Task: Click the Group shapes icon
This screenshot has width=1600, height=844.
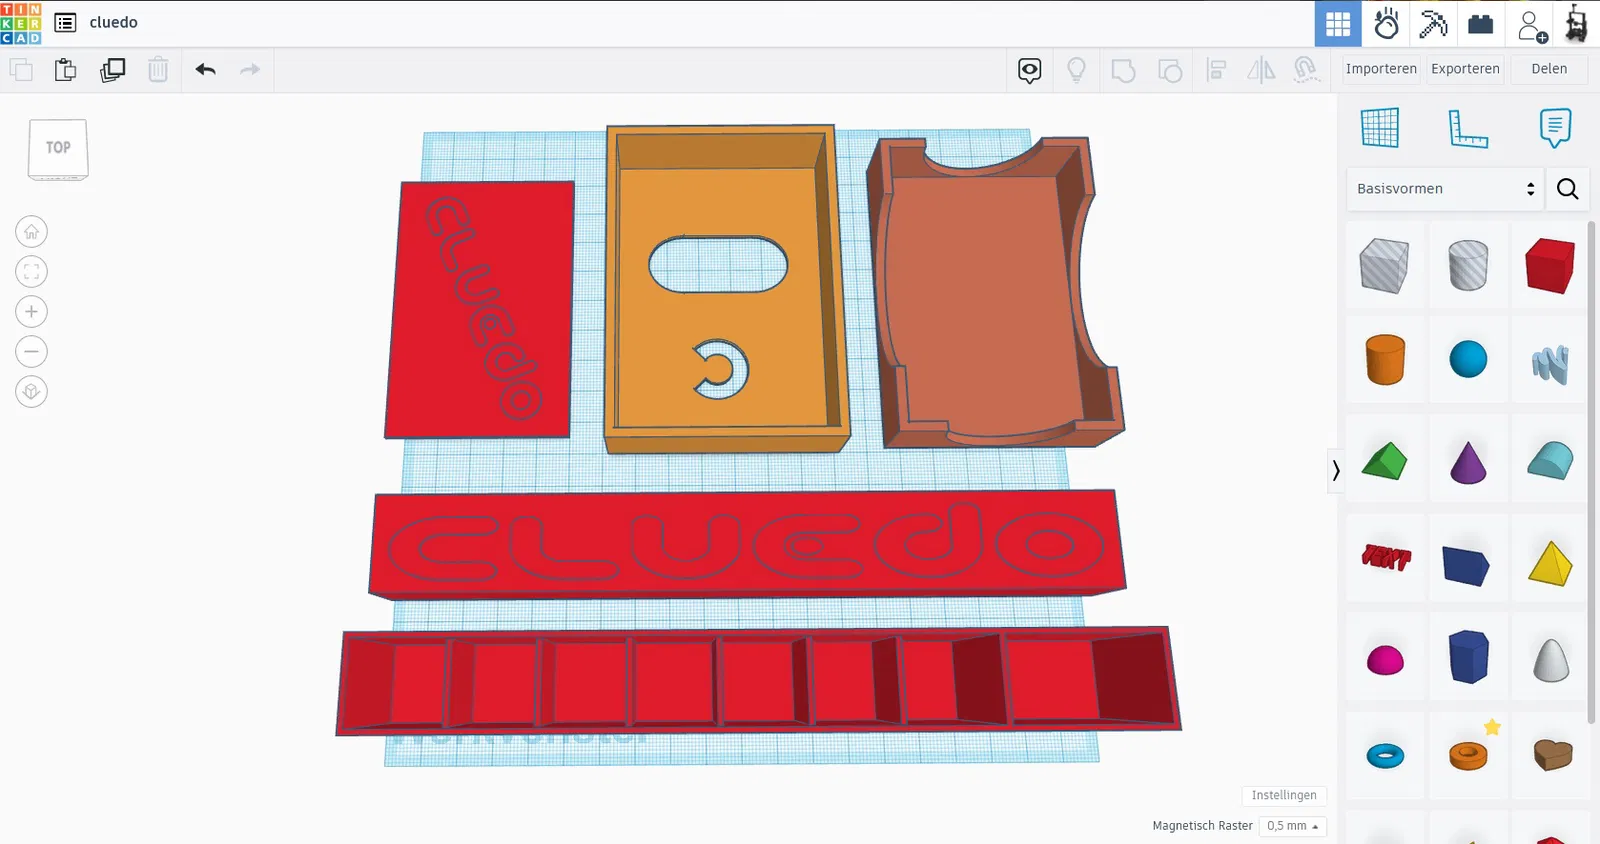Action: 1123,70
